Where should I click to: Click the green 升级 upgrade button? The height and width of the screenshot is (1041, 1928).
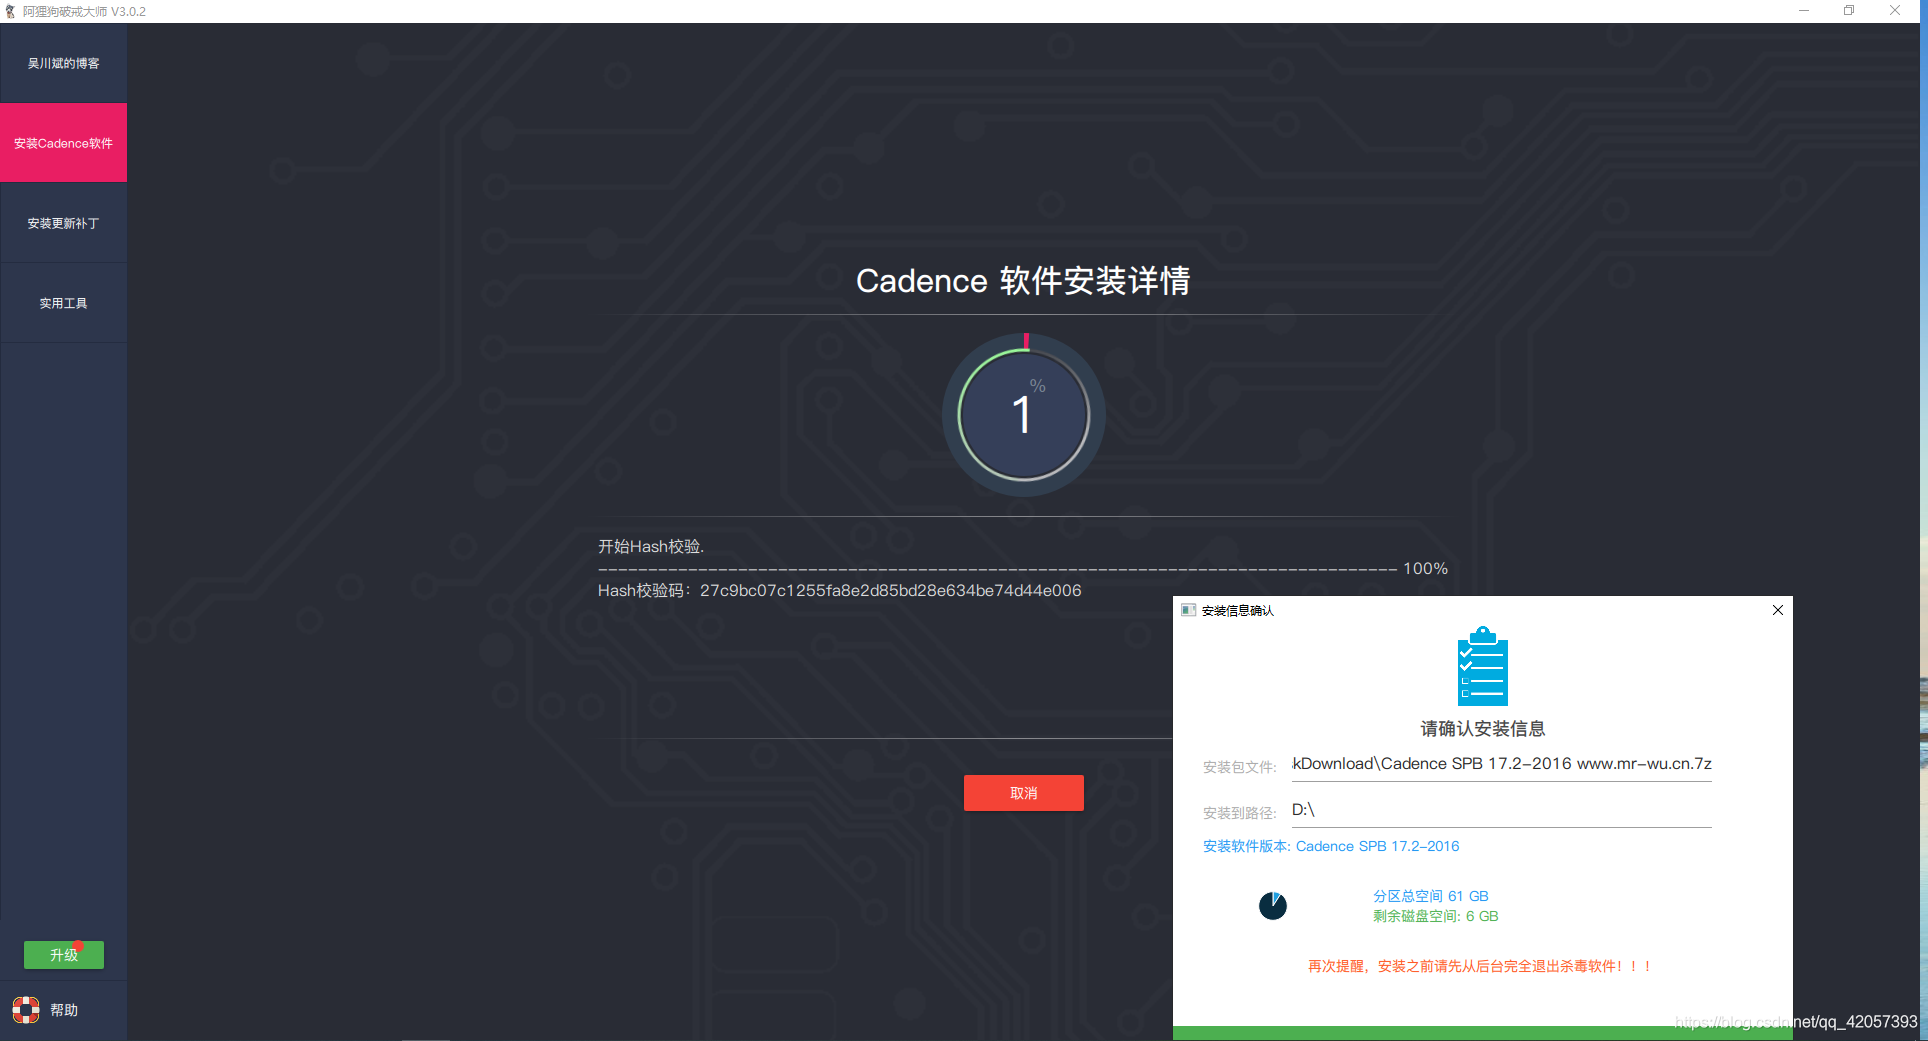pos(64,955)
